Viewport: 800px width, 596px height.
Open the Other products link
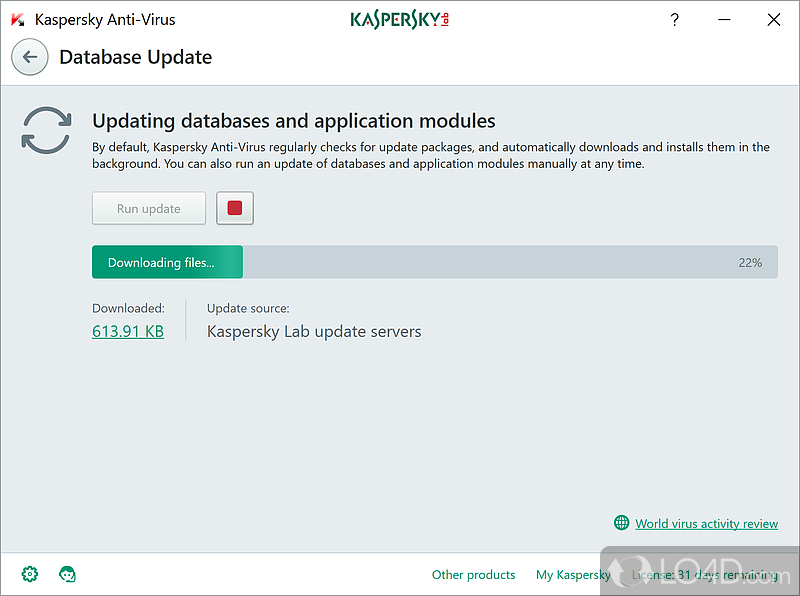tap(473, 575)
